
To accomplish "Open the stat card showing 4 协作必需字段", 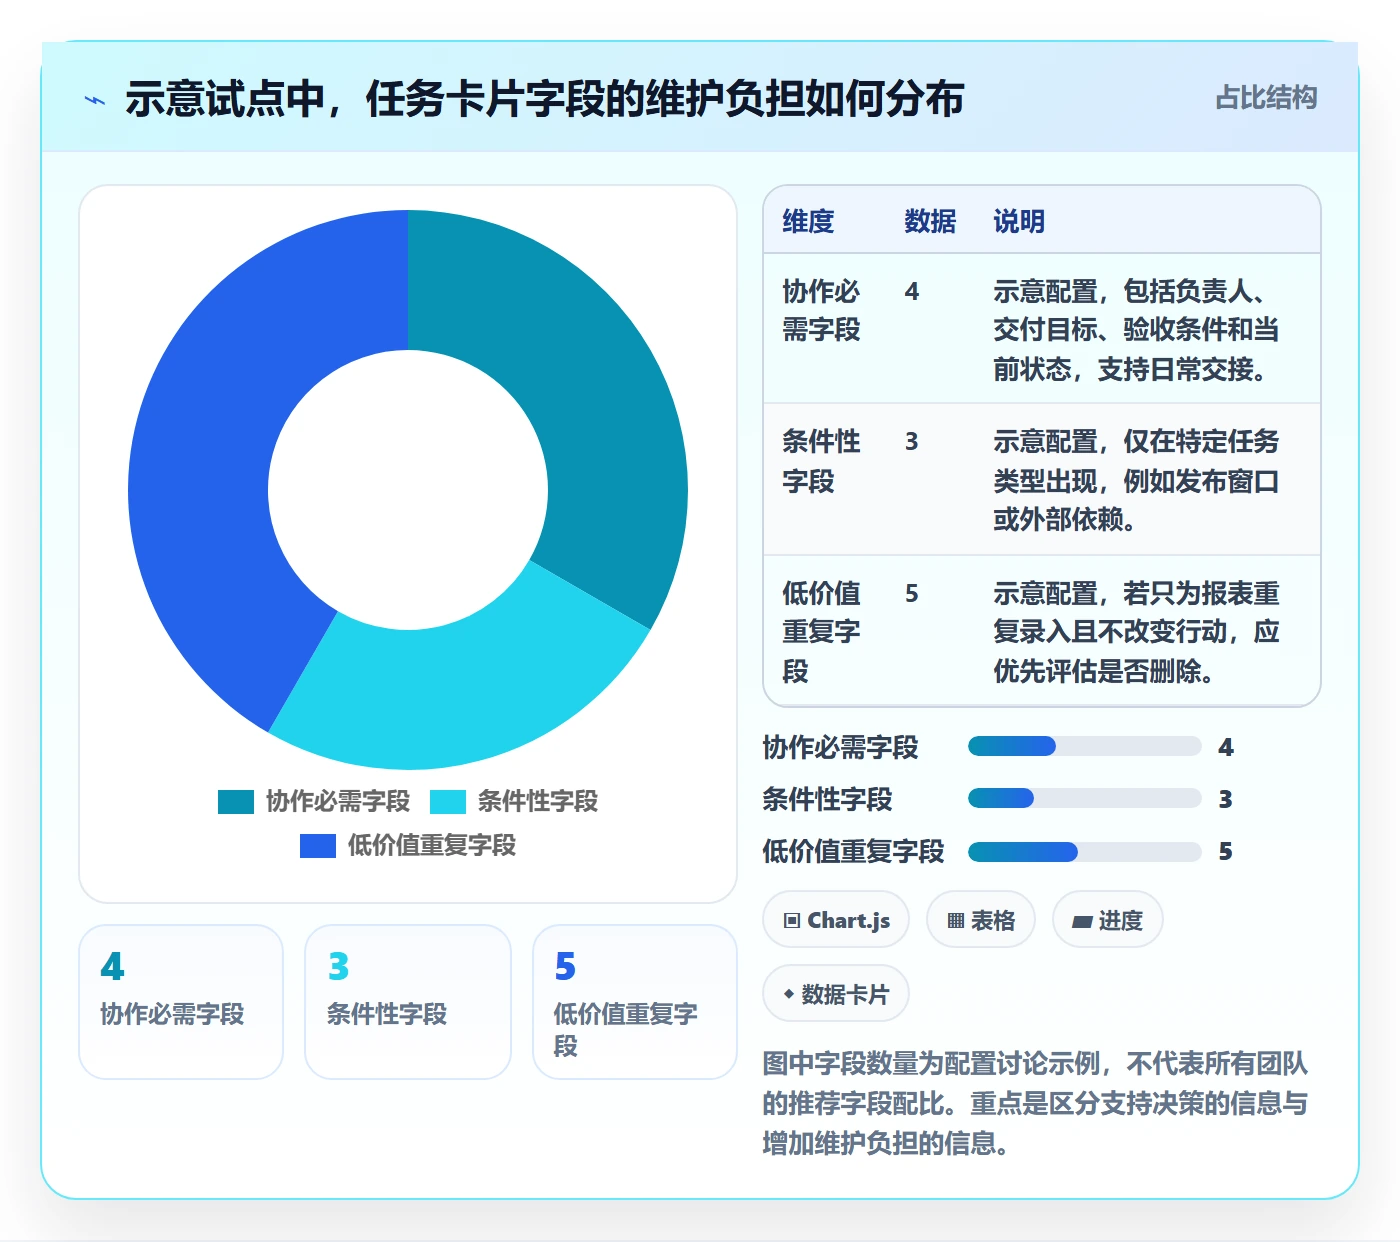I will [181, 1002].
